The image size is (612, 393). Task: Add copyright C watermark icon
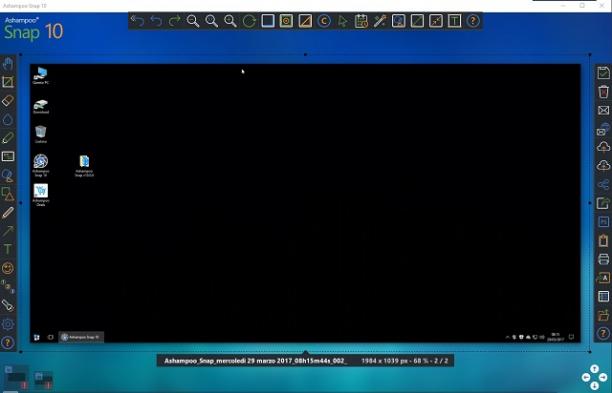(324, 21)
